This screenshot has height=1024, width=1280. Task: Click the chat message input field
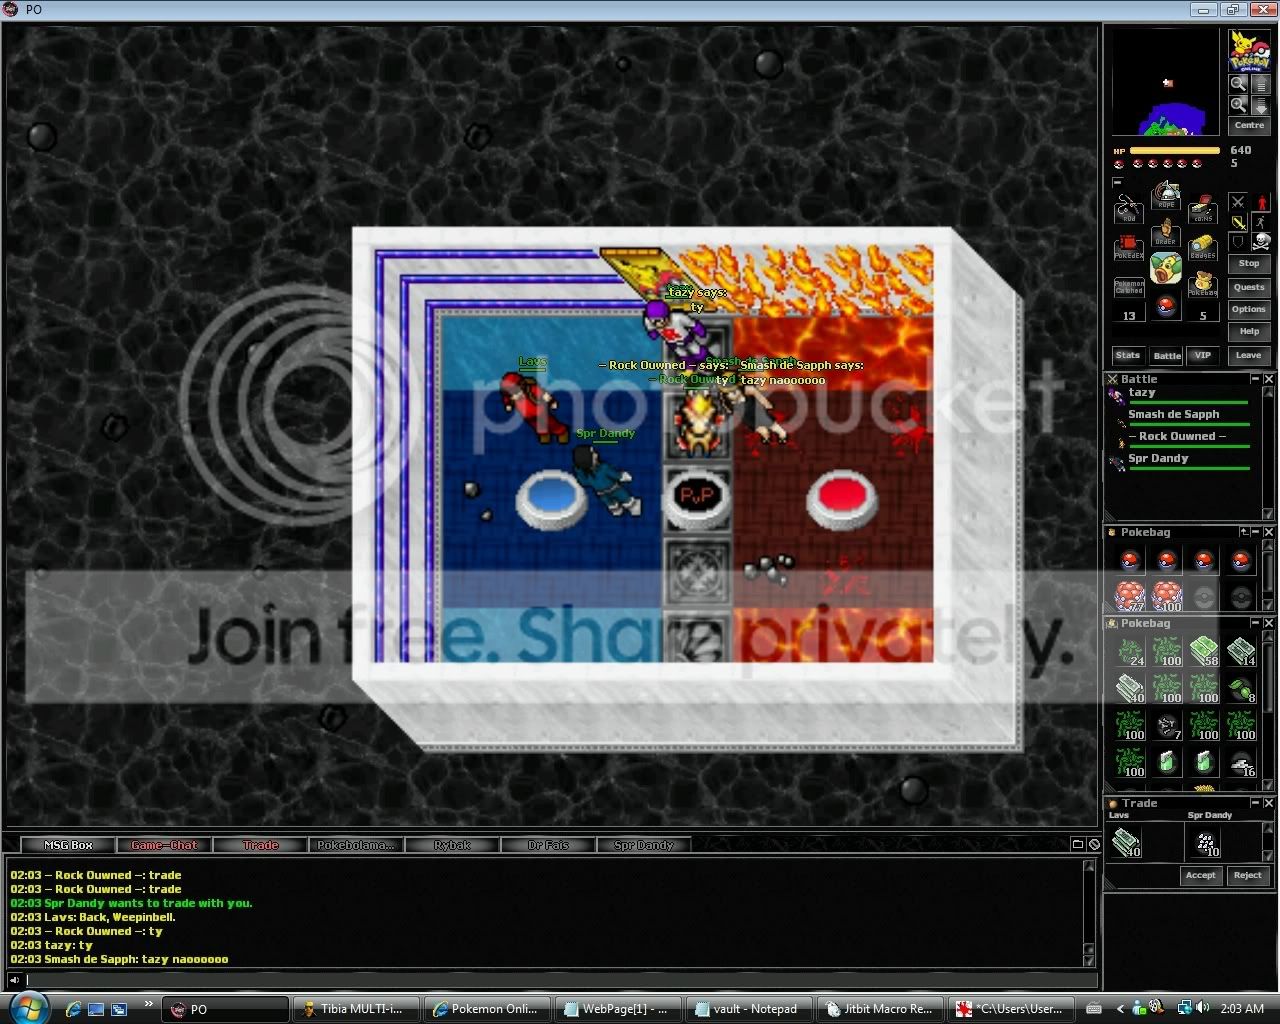point(560,981)
